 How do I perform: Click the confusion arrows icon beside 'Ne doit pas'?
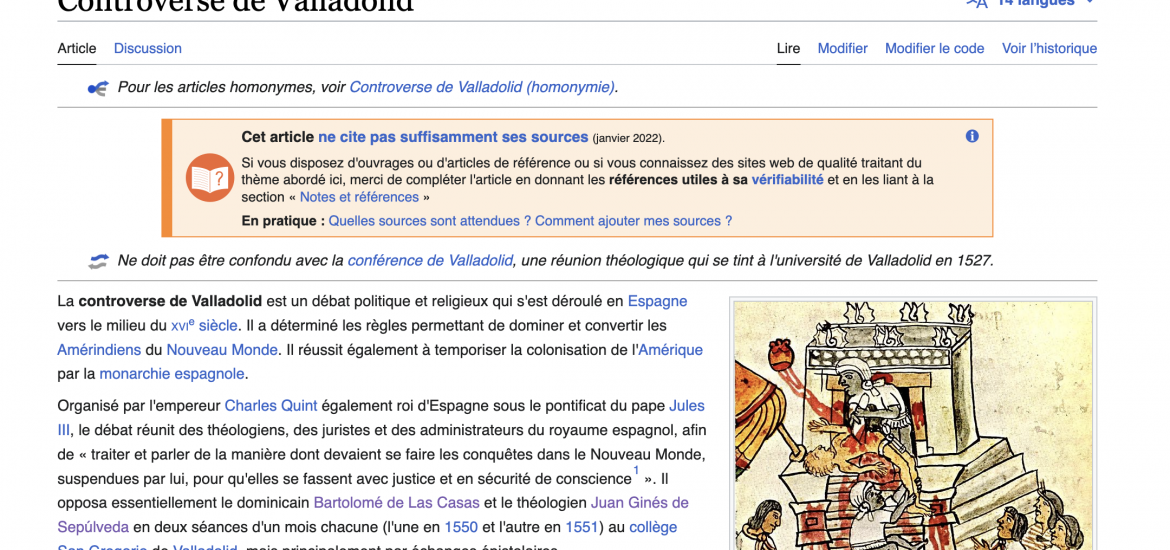(x=98, y=261)
